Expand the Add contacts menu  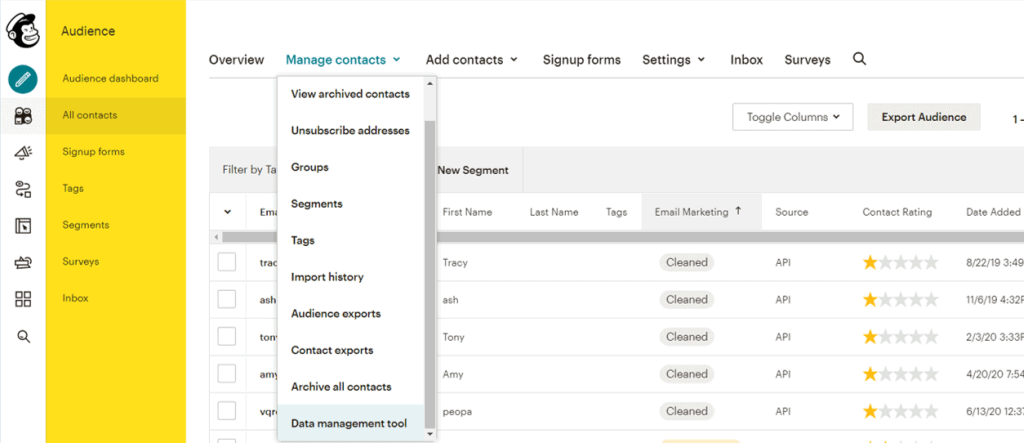pos(472,59)
